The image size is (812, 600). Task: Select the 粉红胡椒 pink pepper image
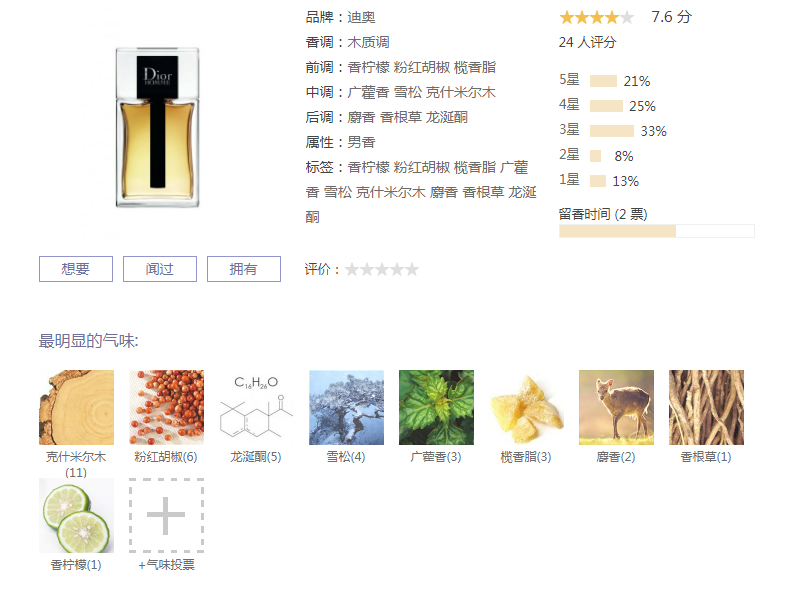[166, 407]
